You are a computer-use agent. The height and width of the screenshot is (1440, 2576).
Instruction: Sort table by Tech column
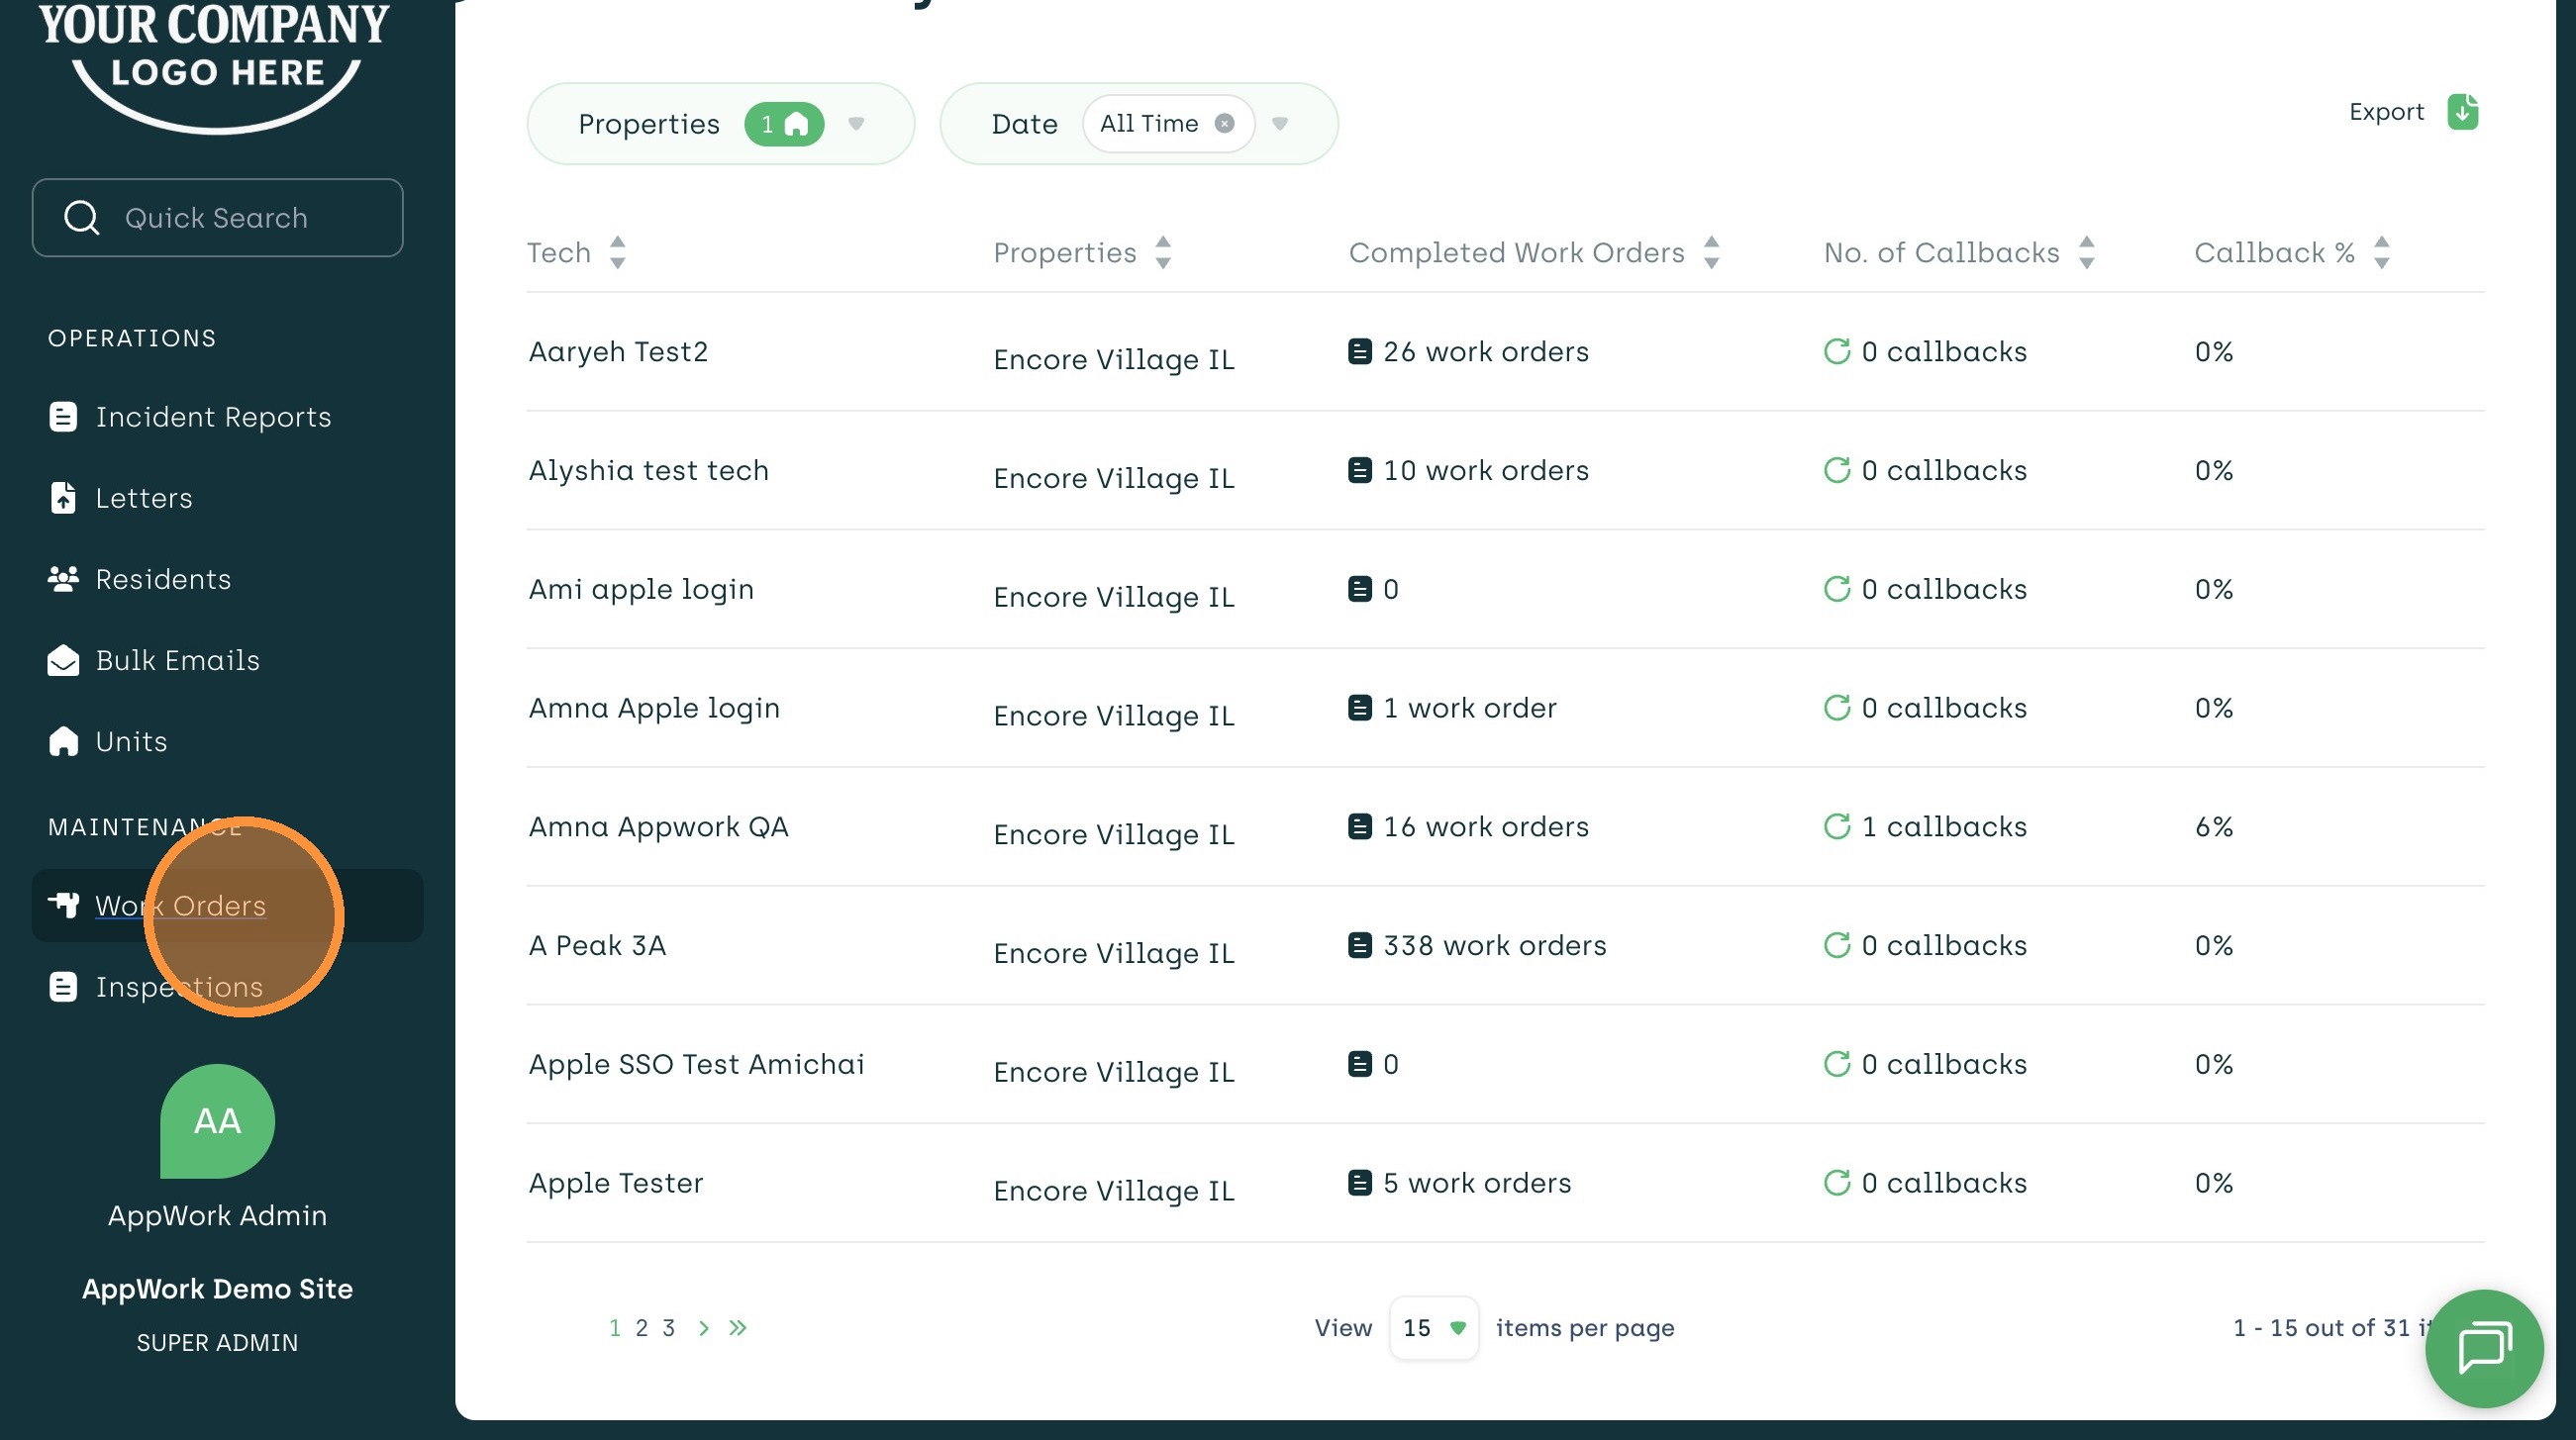pos(617,252)
